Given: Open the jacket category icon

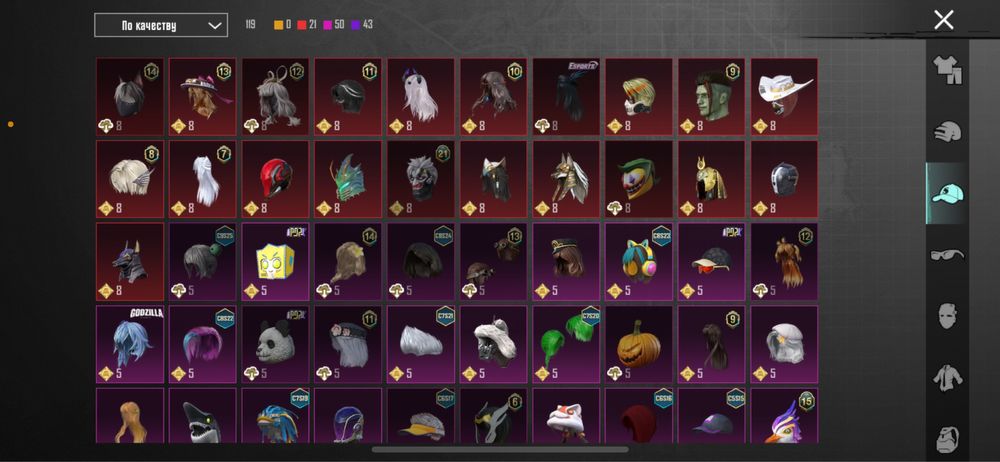Looking at the screenshot, I should [x=948, y=378].
